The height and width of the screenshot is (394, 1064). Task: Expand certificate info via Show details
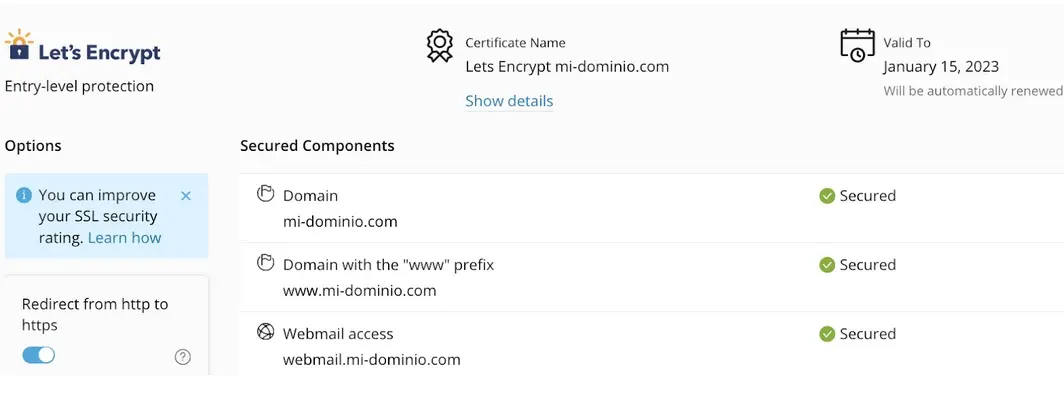pos(509,101)
